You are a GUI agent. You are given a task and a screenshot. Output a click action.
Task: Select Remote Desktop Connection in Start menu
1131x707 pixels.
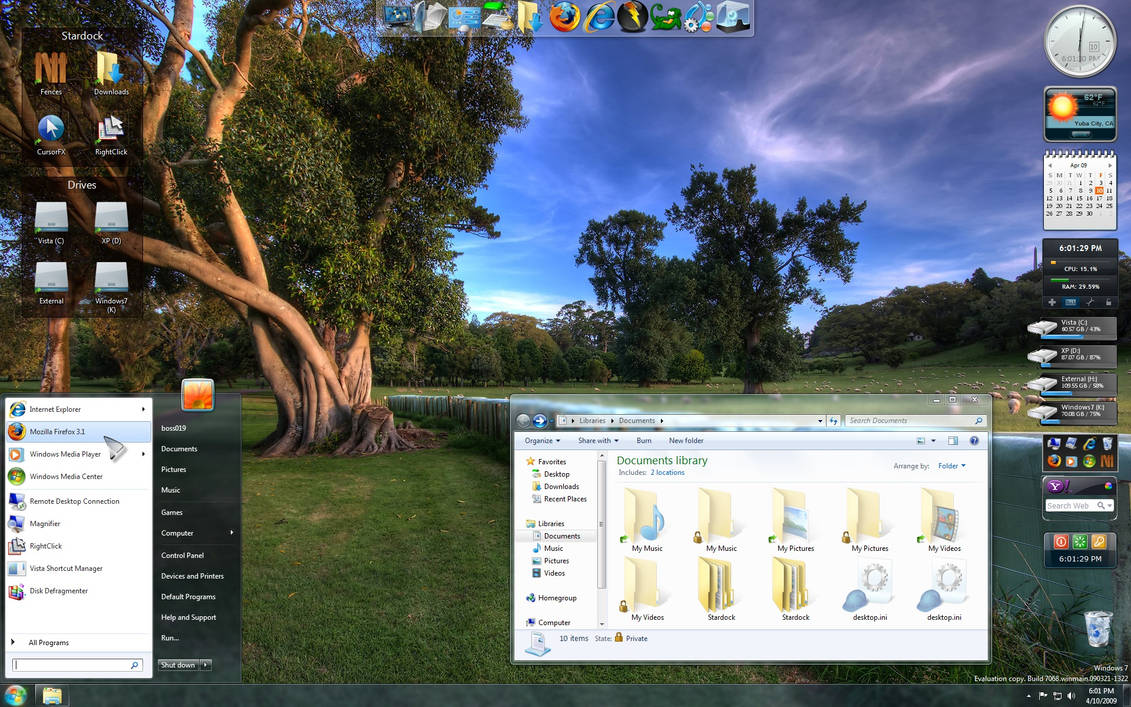tap(78, 501)
